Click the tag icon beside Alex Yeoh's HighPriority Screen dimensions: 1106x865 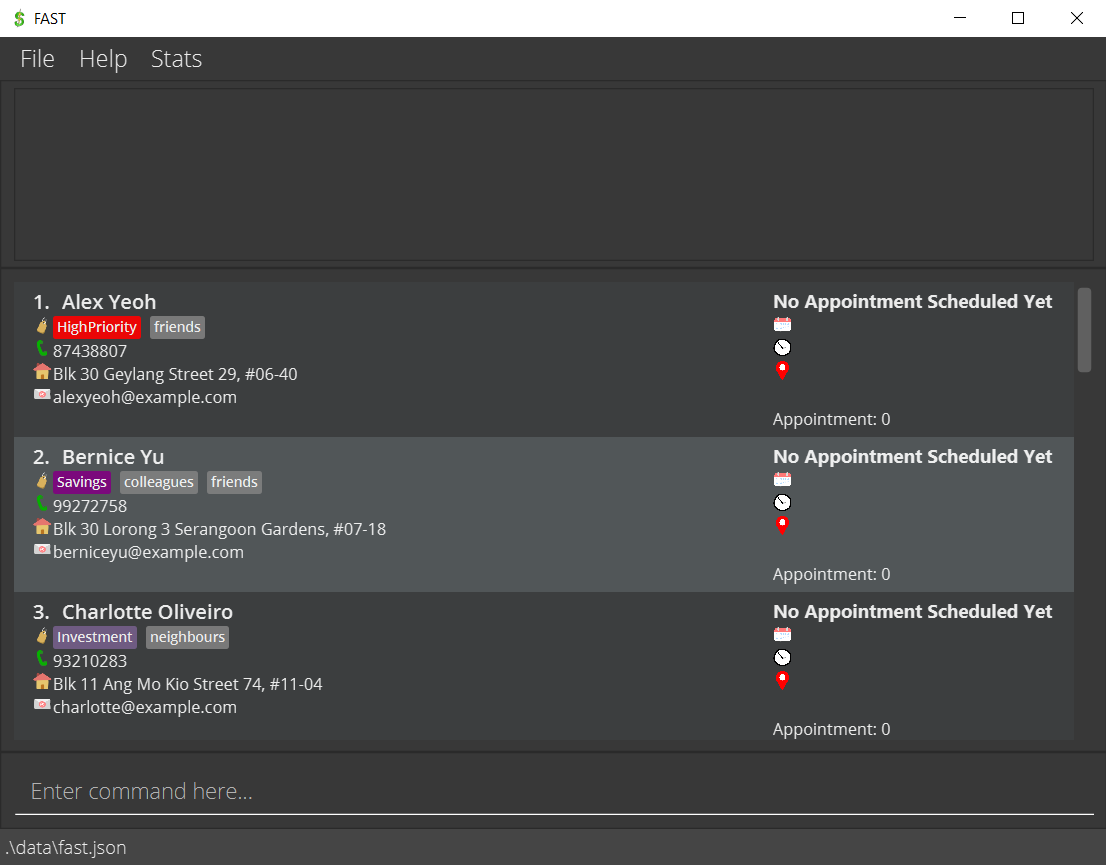(42, 327)
